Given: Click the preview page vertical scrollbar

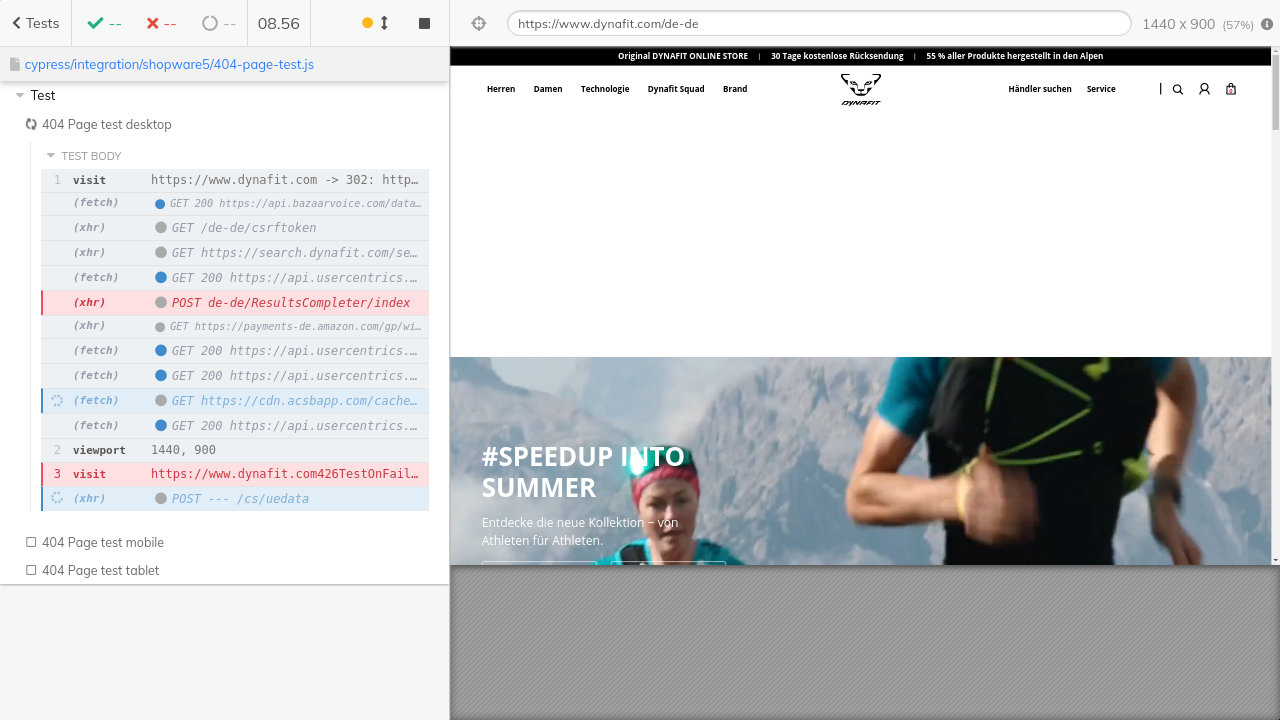Looking at the screenshot, I should (x=1275, y=300).
